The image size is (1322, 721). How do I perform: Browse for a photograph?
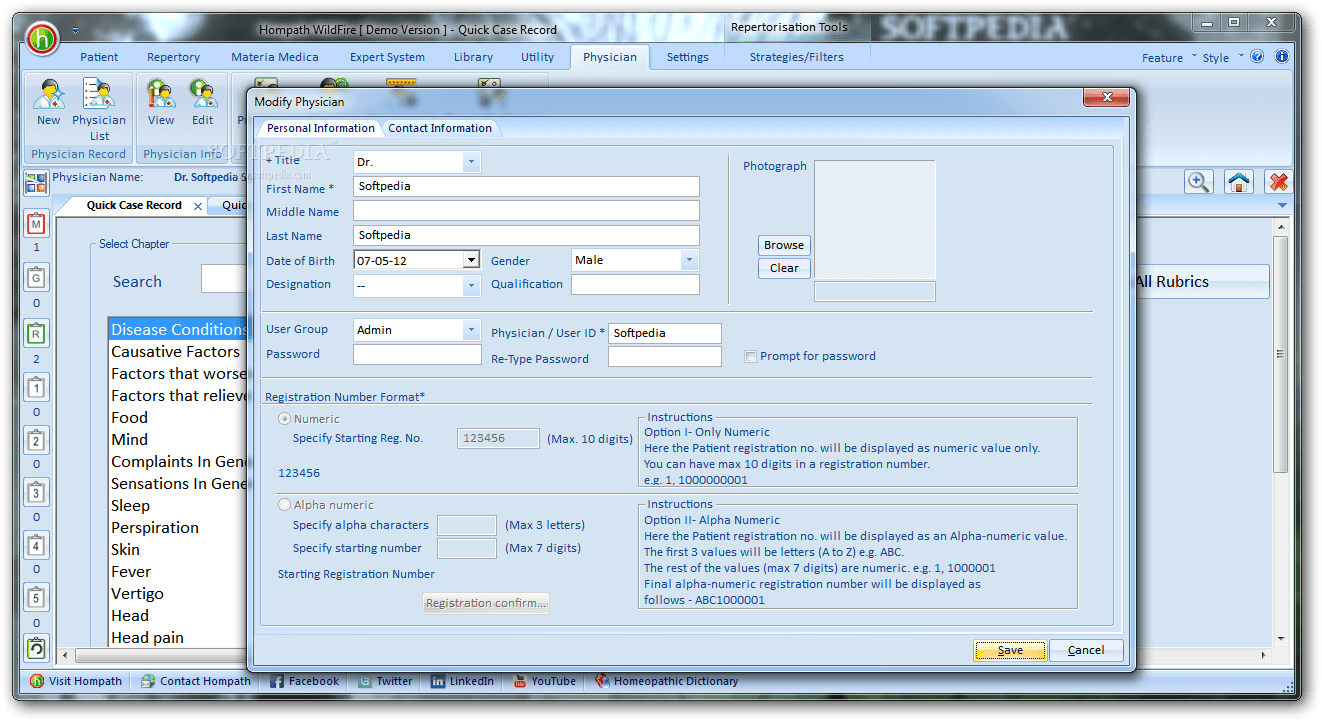784,245
